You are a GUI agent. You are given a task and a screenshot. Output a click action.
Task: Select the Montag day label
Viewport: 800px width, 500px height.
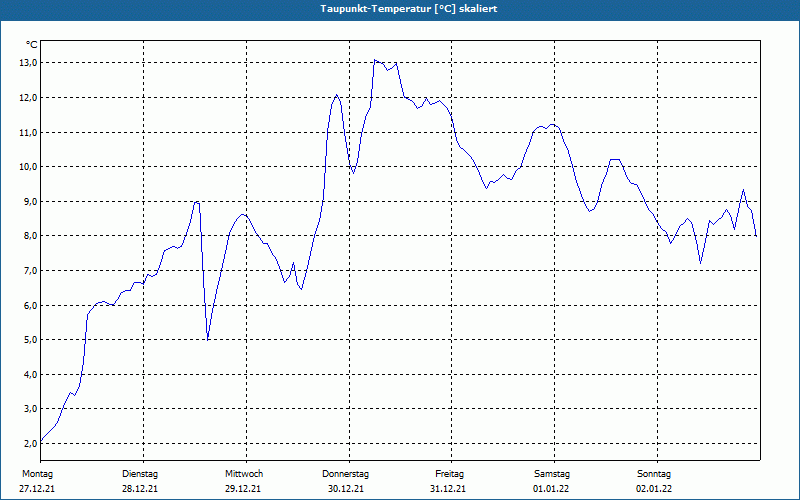click(37, 474)
